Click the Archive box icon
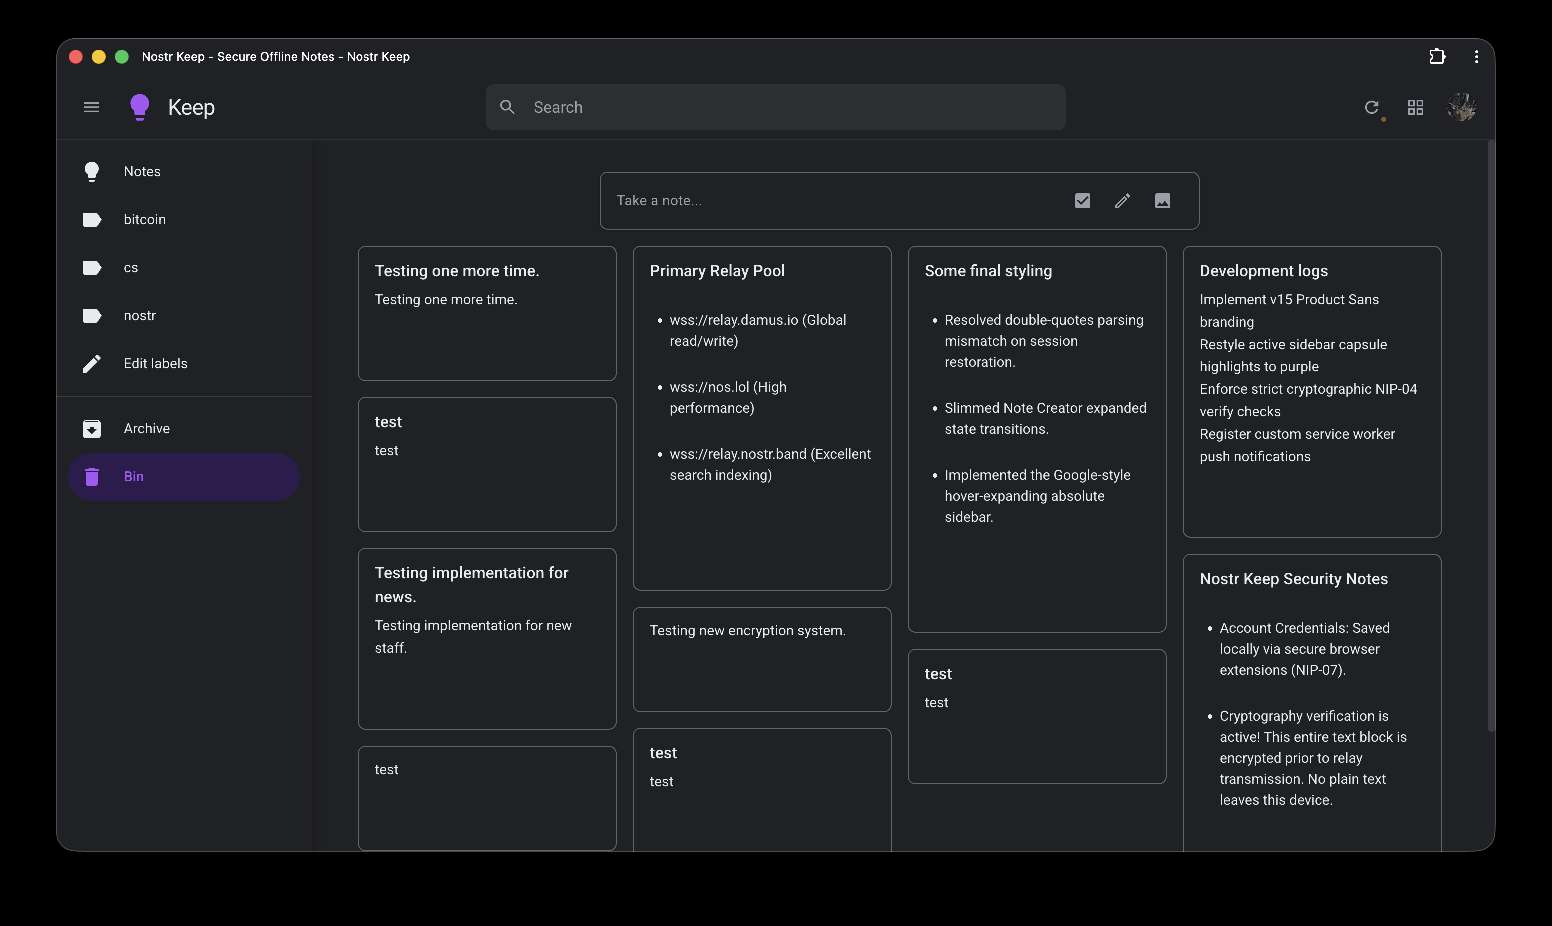This screenshot has height=926, width=1552. tap(92, 429)
